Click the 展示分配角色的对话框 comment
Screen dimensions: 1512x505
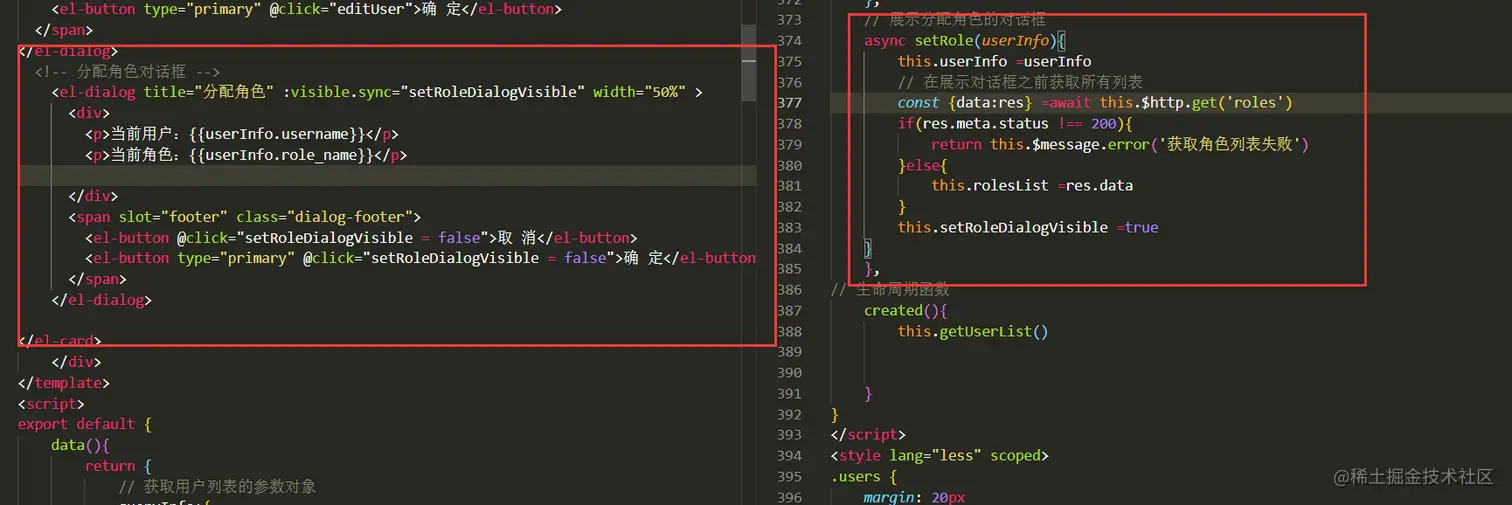pos(955,20)
